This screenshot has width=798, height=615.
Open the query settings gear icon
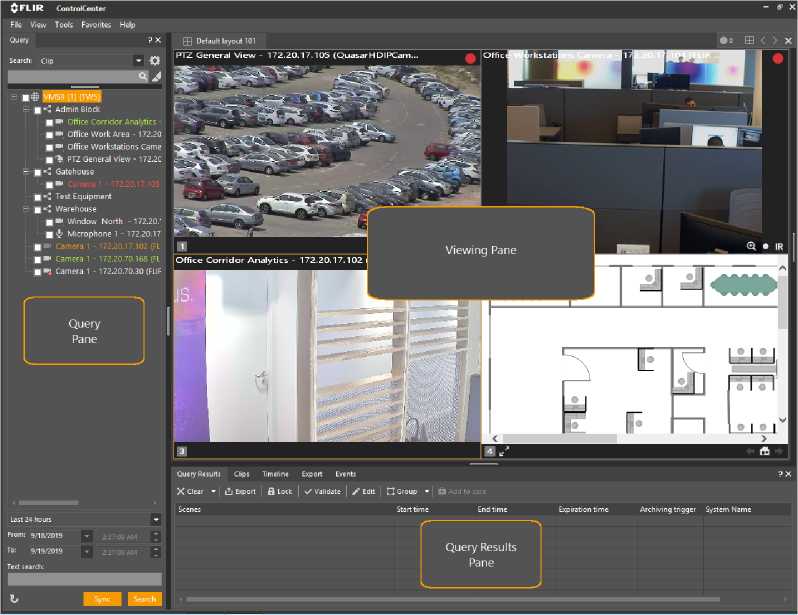click(155, 60)
